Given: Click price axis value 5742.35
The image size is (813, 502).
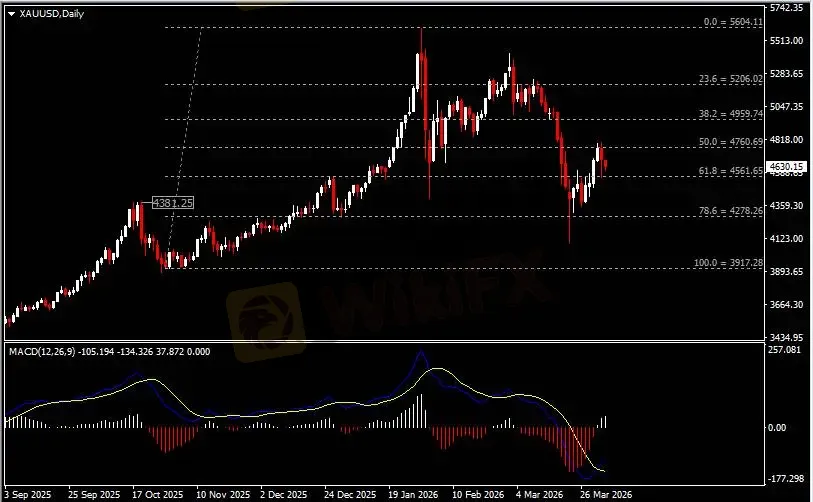Looking at the screenshot, I should (787, 8).
